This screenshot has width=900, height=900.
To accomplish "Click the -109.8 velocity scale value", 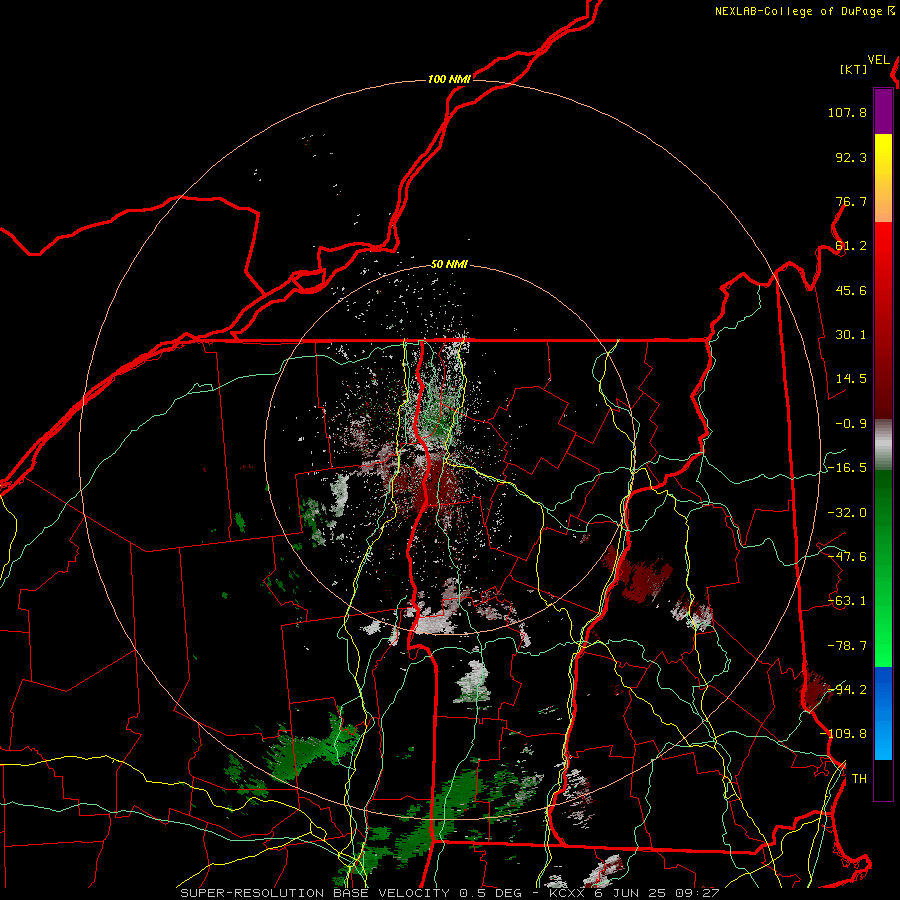I will point(843,734).
